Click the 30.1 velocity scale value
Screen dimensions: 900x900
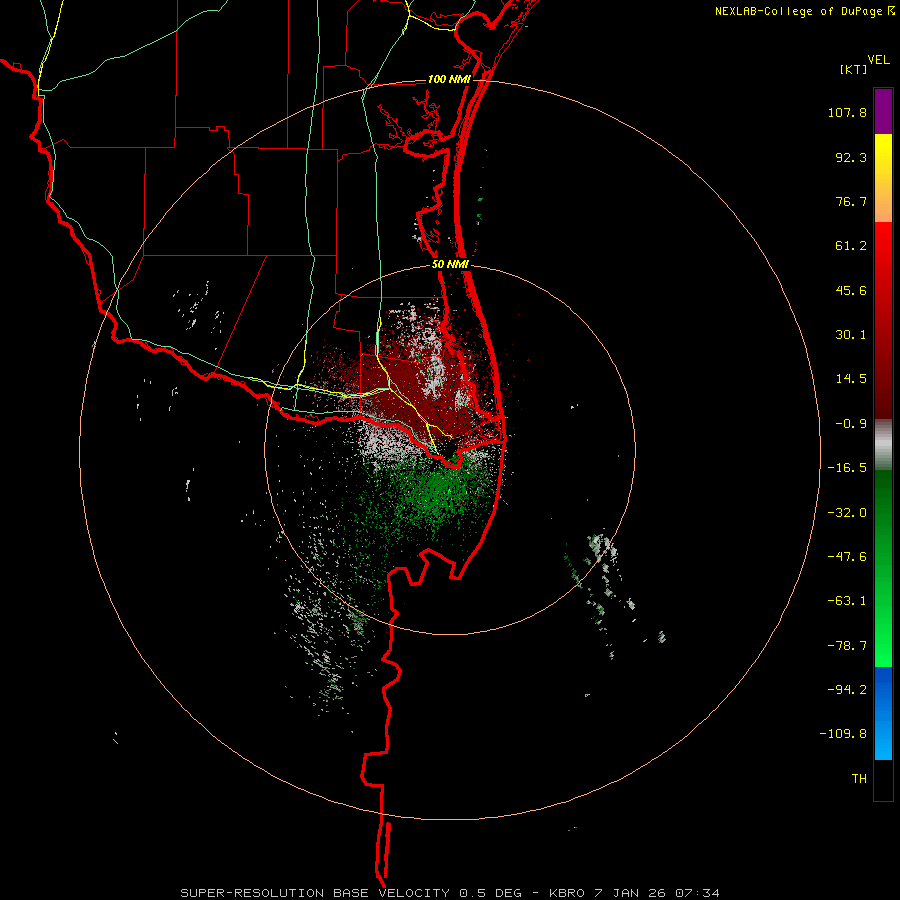click(x=851, y=335)
